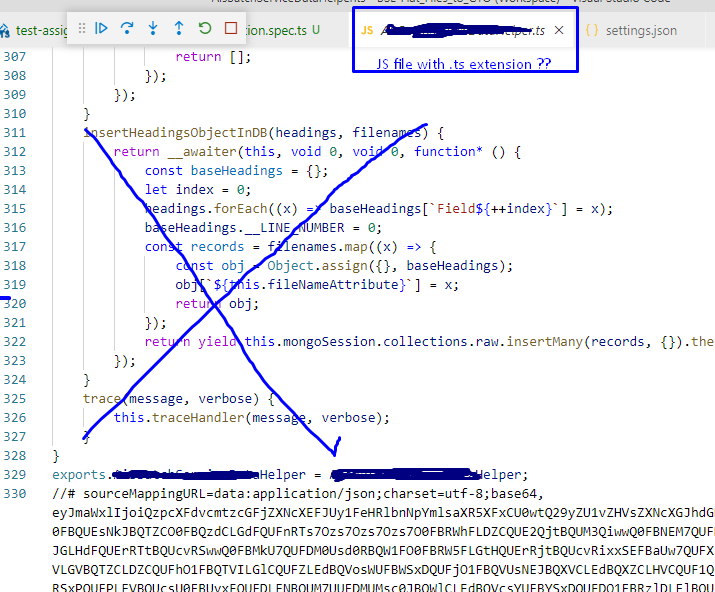Click 'traceHandler' on line 326
The width and height of the screenshot is (715, 592).
coord(198,418)
